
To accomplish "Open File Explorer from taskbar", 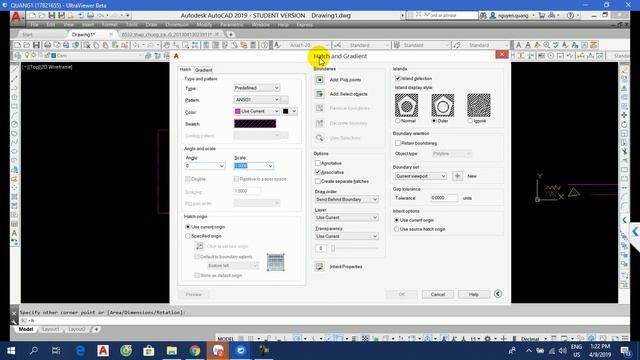I will [172, 351].
